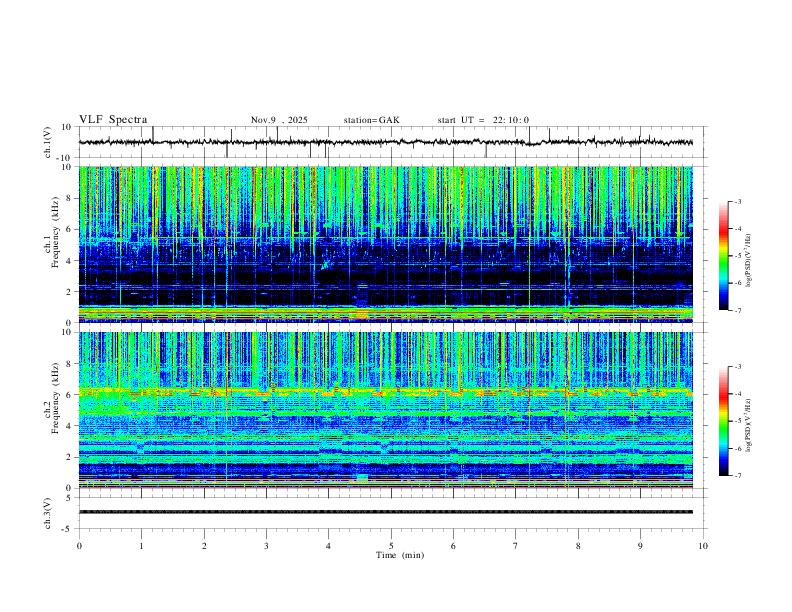Click the "2" tick on ch.2 frequency axis

point(69,457)
